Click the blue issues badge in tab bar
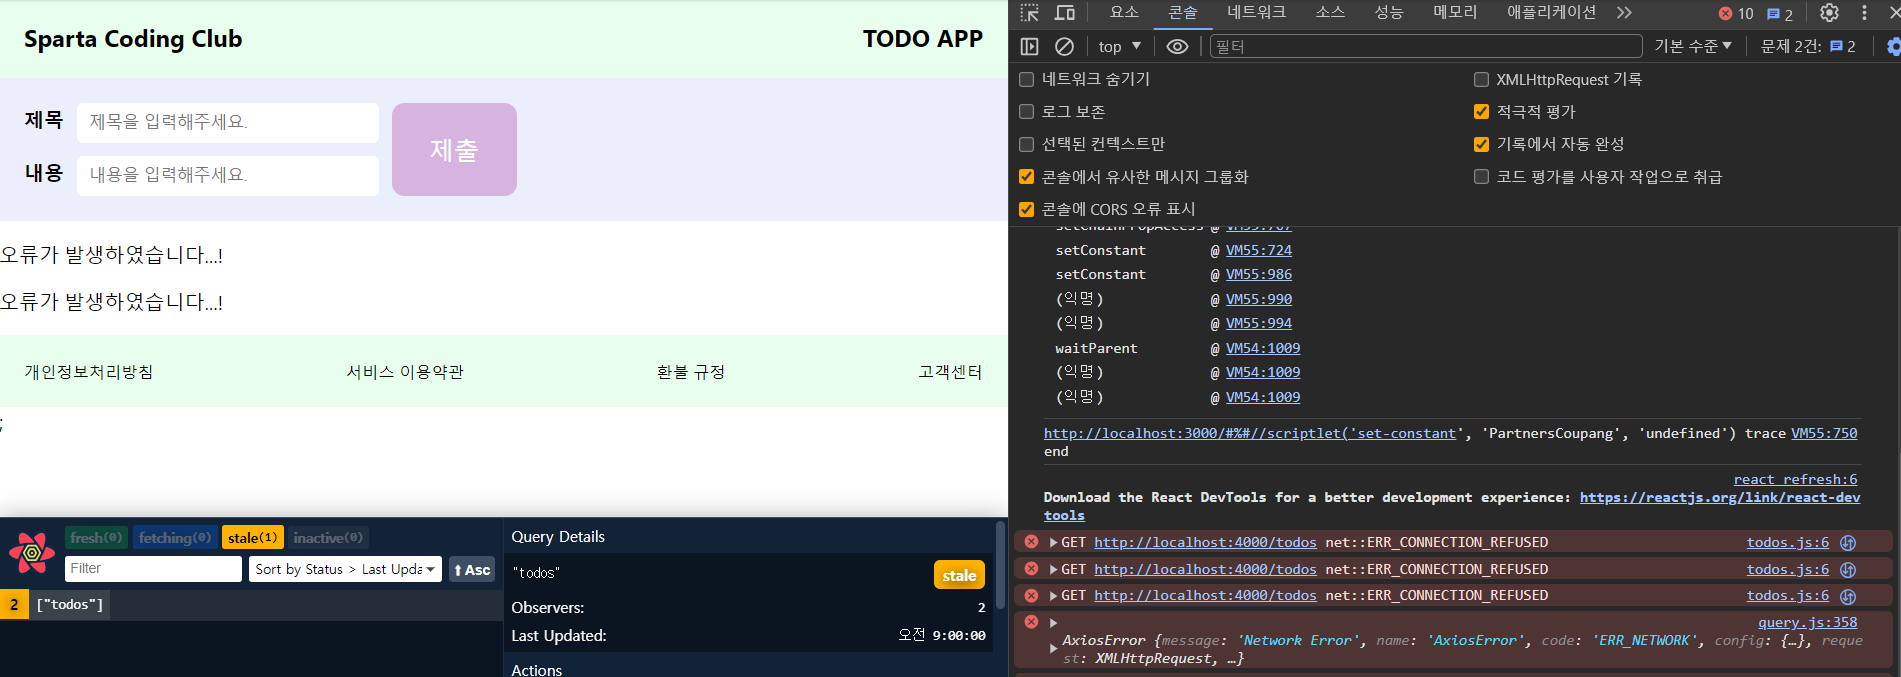The height and width of the screenshot is (677, 1901). pos(1780,14)
